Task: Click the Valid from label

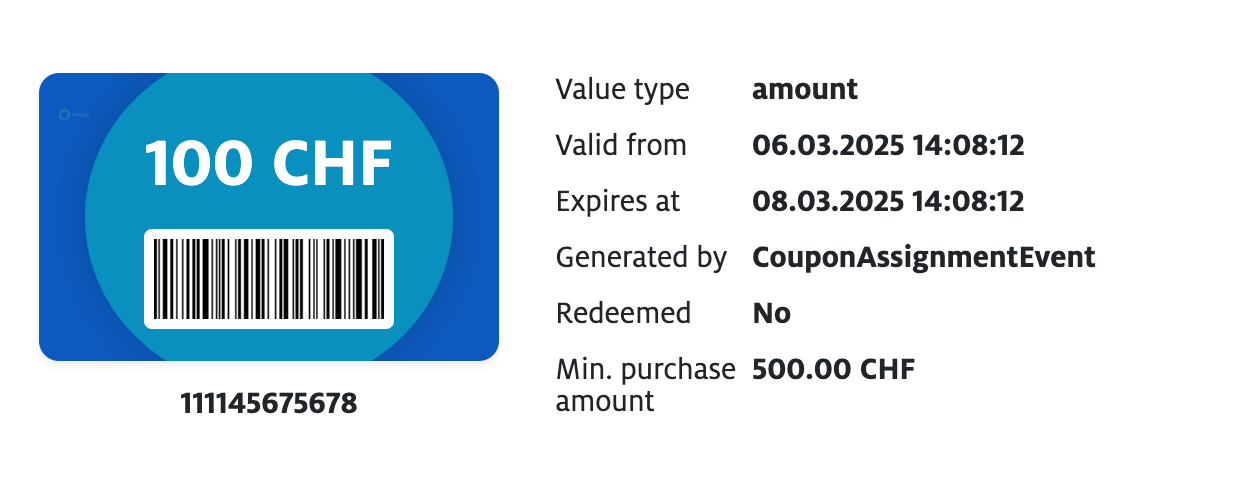Action: click(621, 146)
